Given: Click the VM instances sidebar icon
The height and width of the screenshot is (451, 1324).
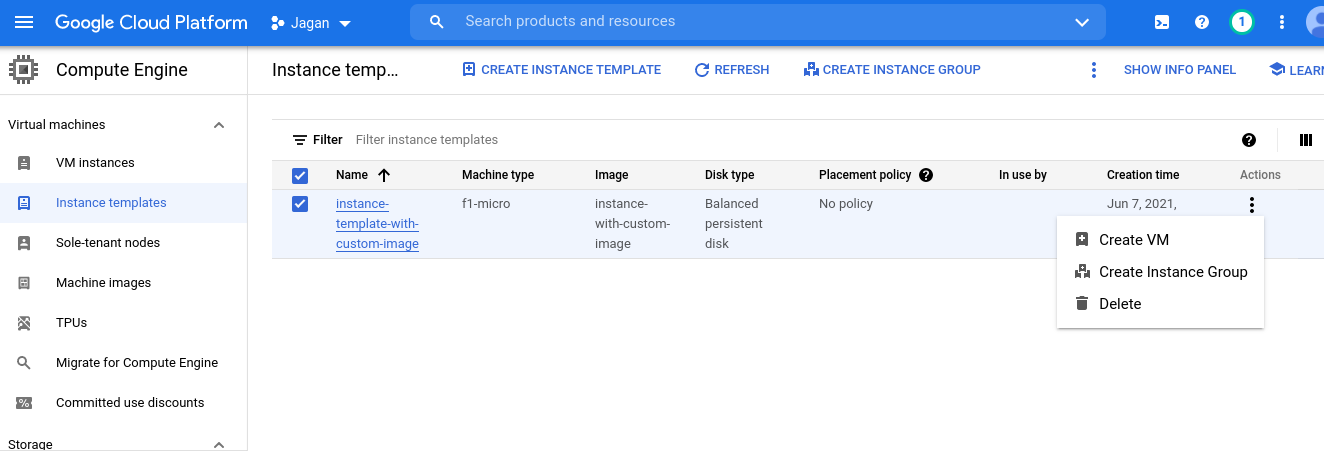Looking at the screenshot, I should [24, 163].
